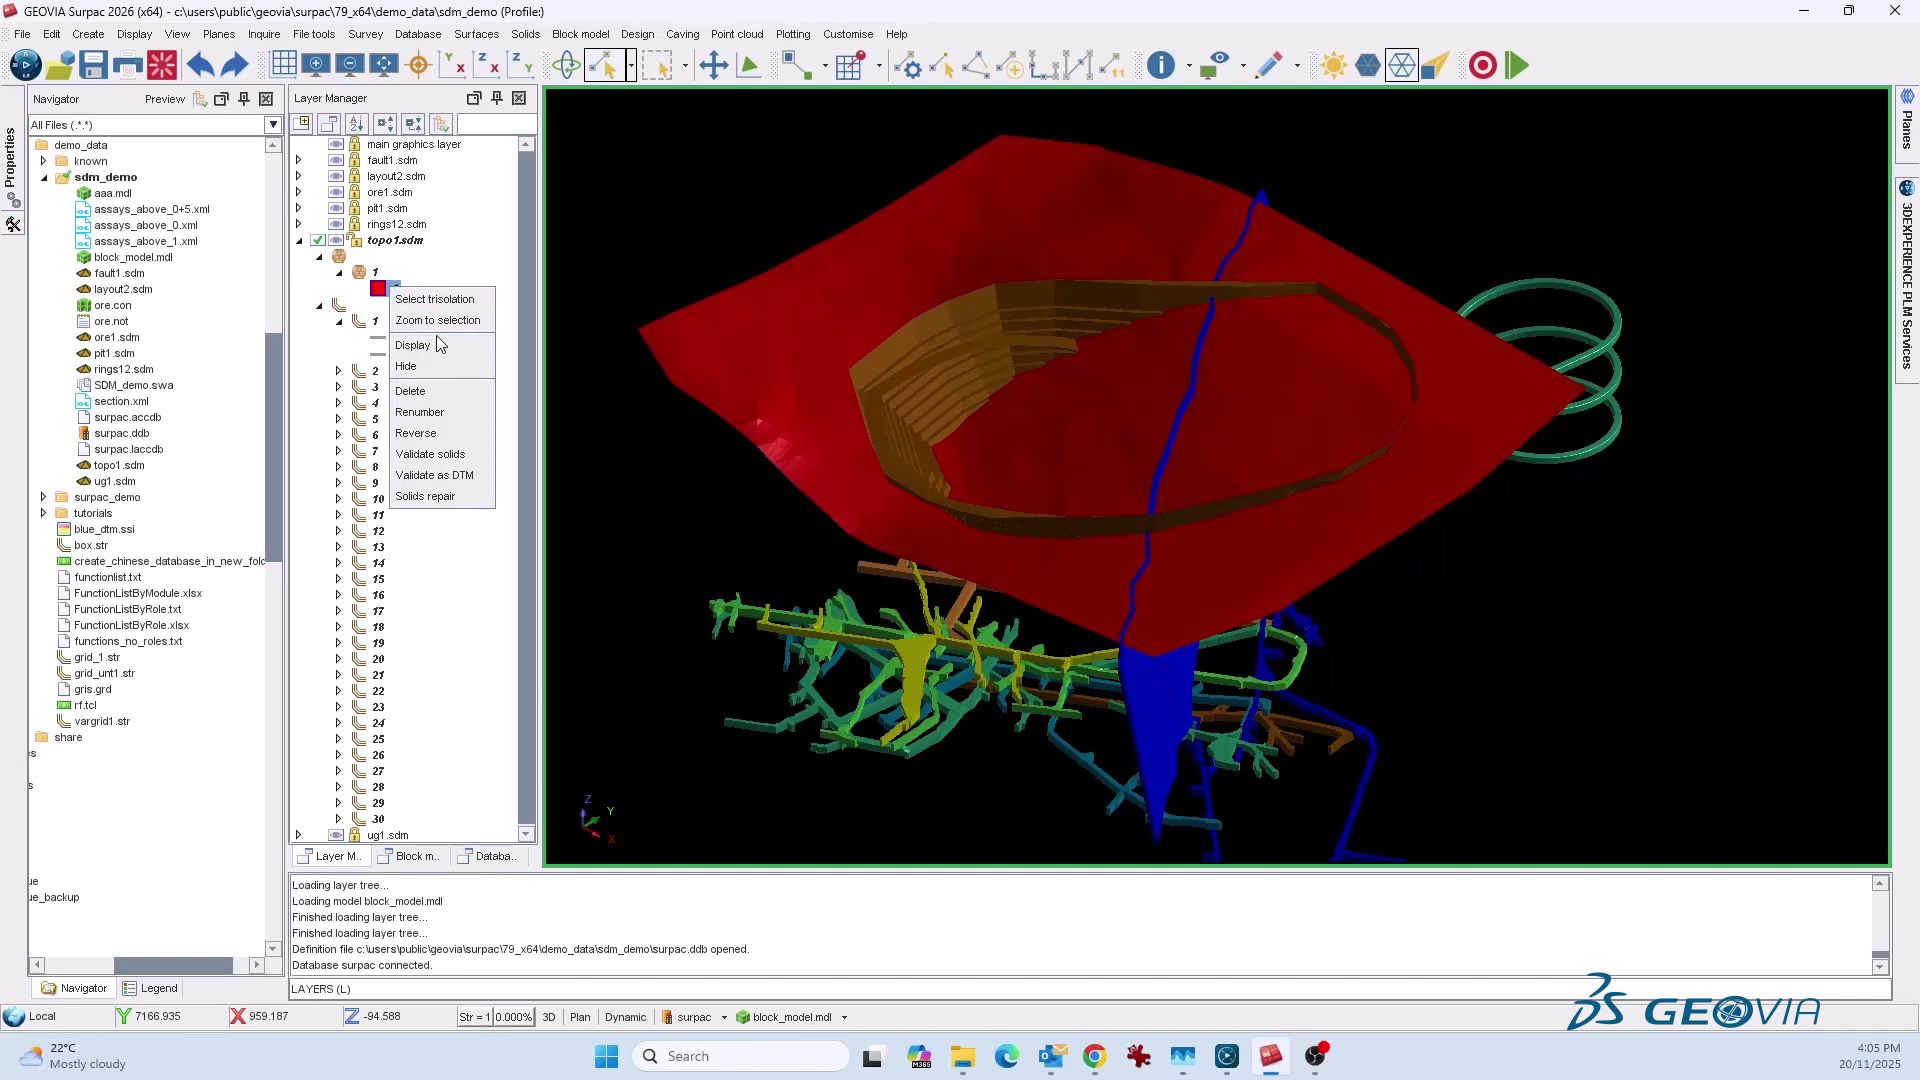This screenshot has height=1080, width=1920.
Task: Toggle visibility eye for rings12.sdm layer
Action: coord(336,225)
